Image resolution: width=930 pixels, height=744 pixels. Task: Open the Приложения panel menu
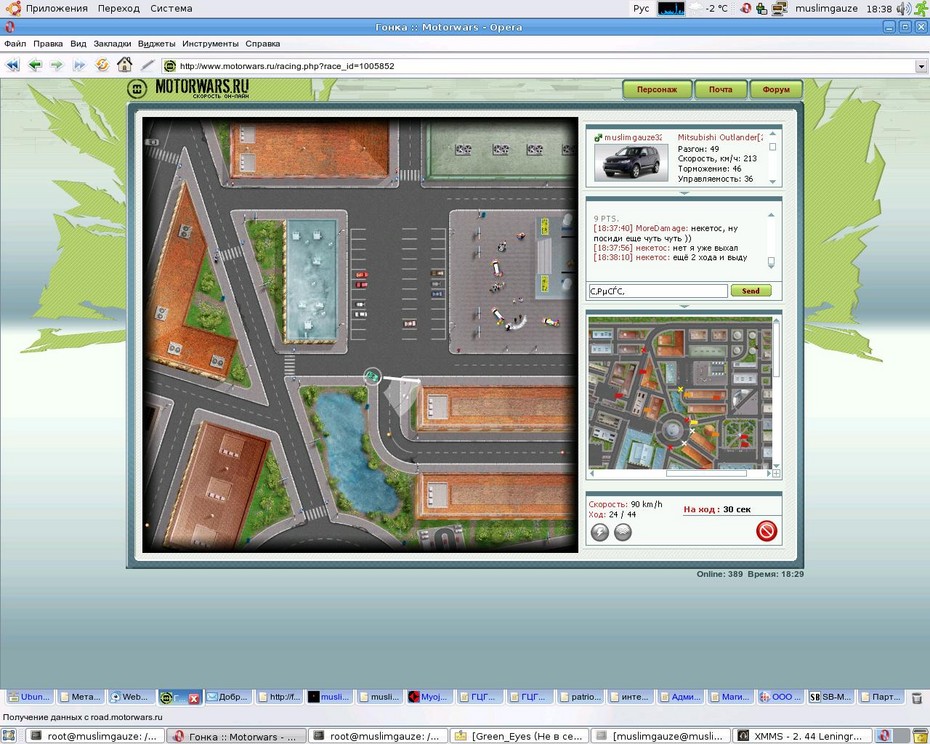click(x=56, y=8)
